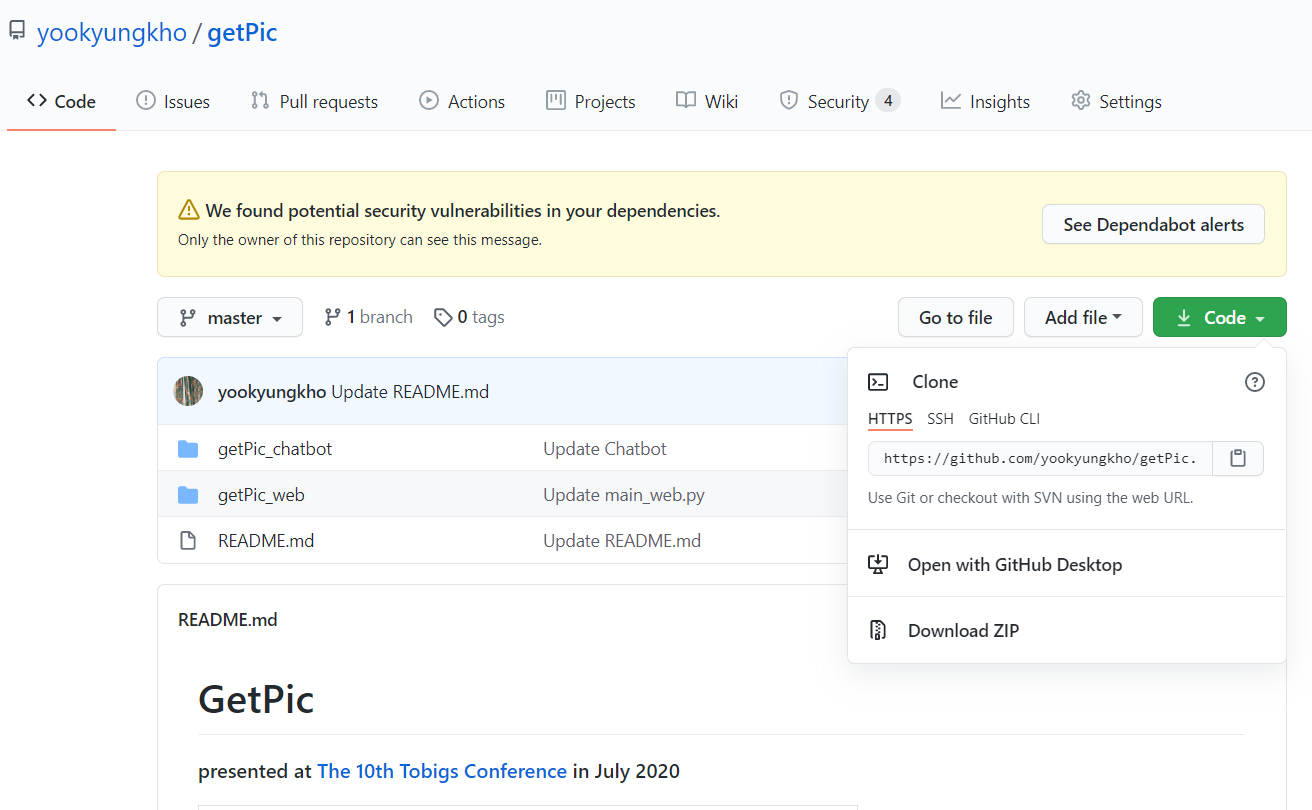Screen dimensions: 1312x810
Task: Open The 10th Tobigs Conference link
Action: tap(441, 771)
